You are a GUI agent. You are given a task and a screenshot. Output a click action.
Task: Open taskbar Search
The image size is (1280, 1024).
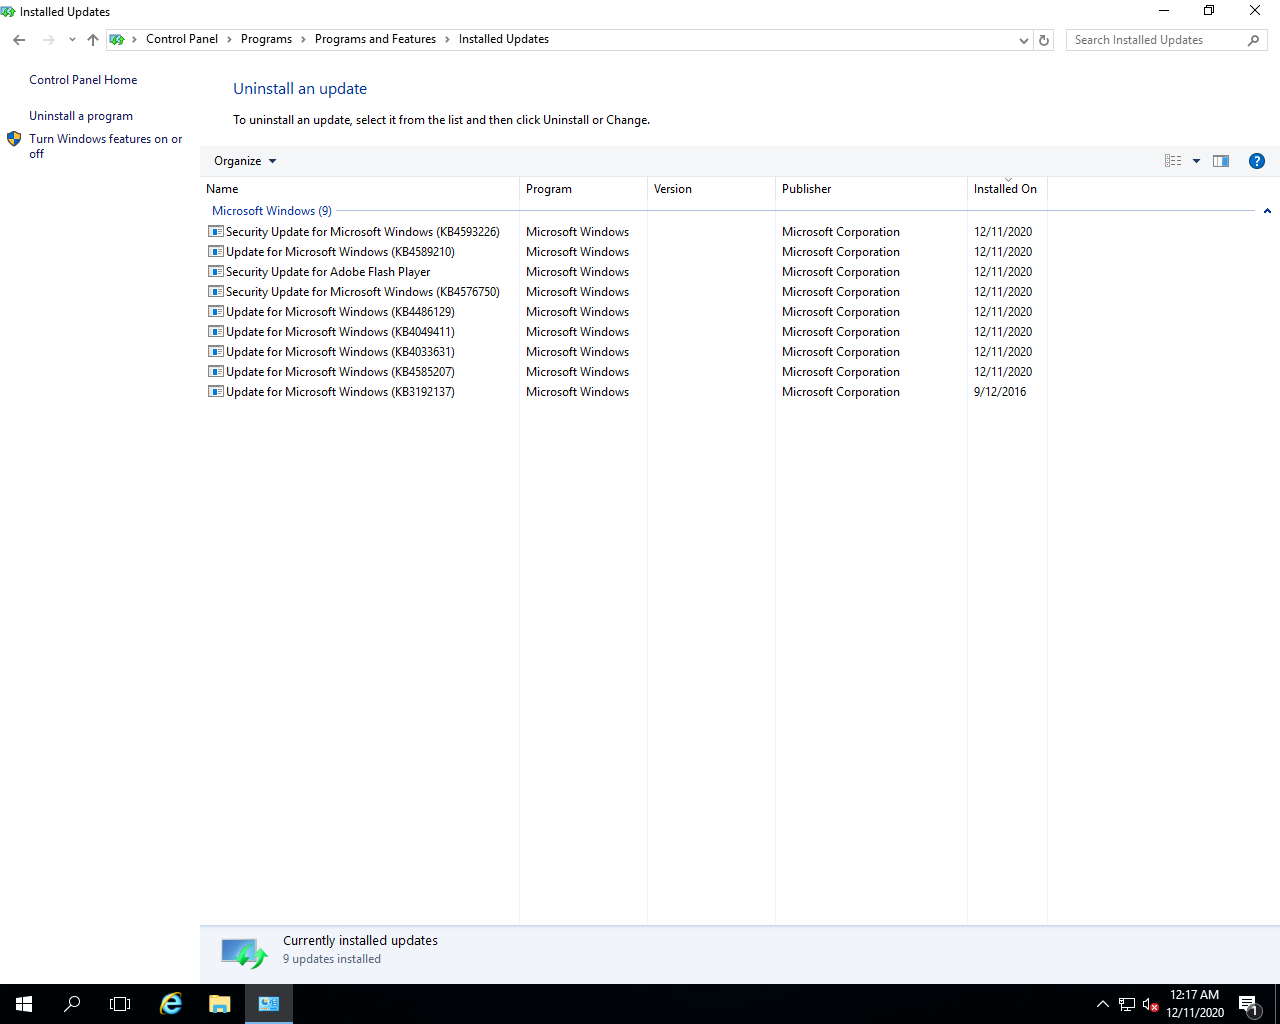pos(72,1004)
